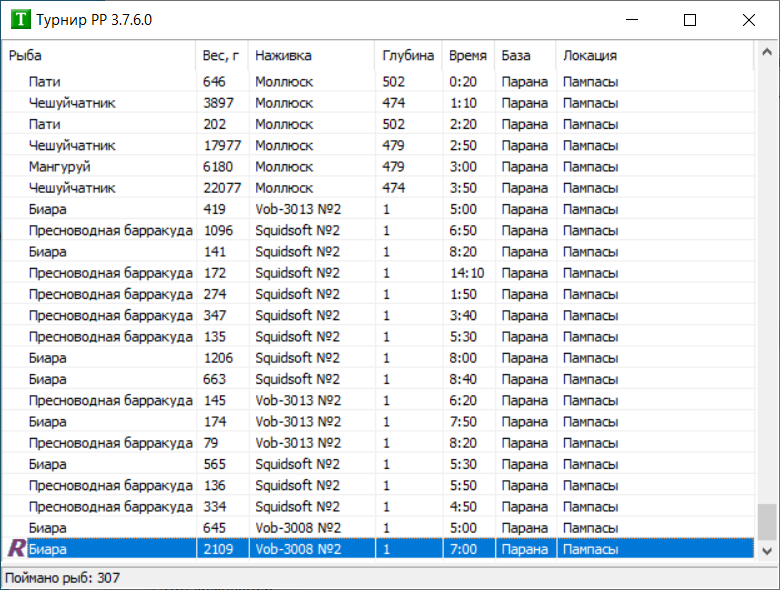Select the Биара row weighing 565
The width and height of the screenshot is (780, 590).
(378, 464)
